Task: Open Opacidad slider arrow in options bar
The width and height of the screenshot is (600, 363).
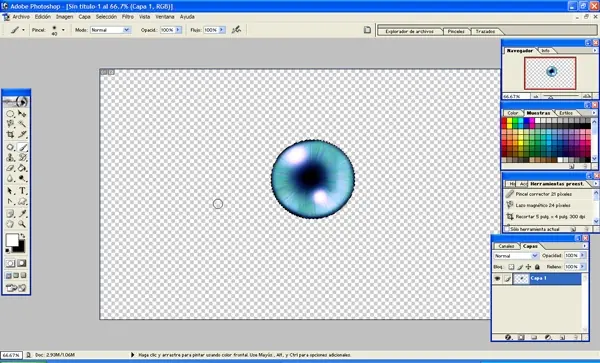Action: (178, 30)
